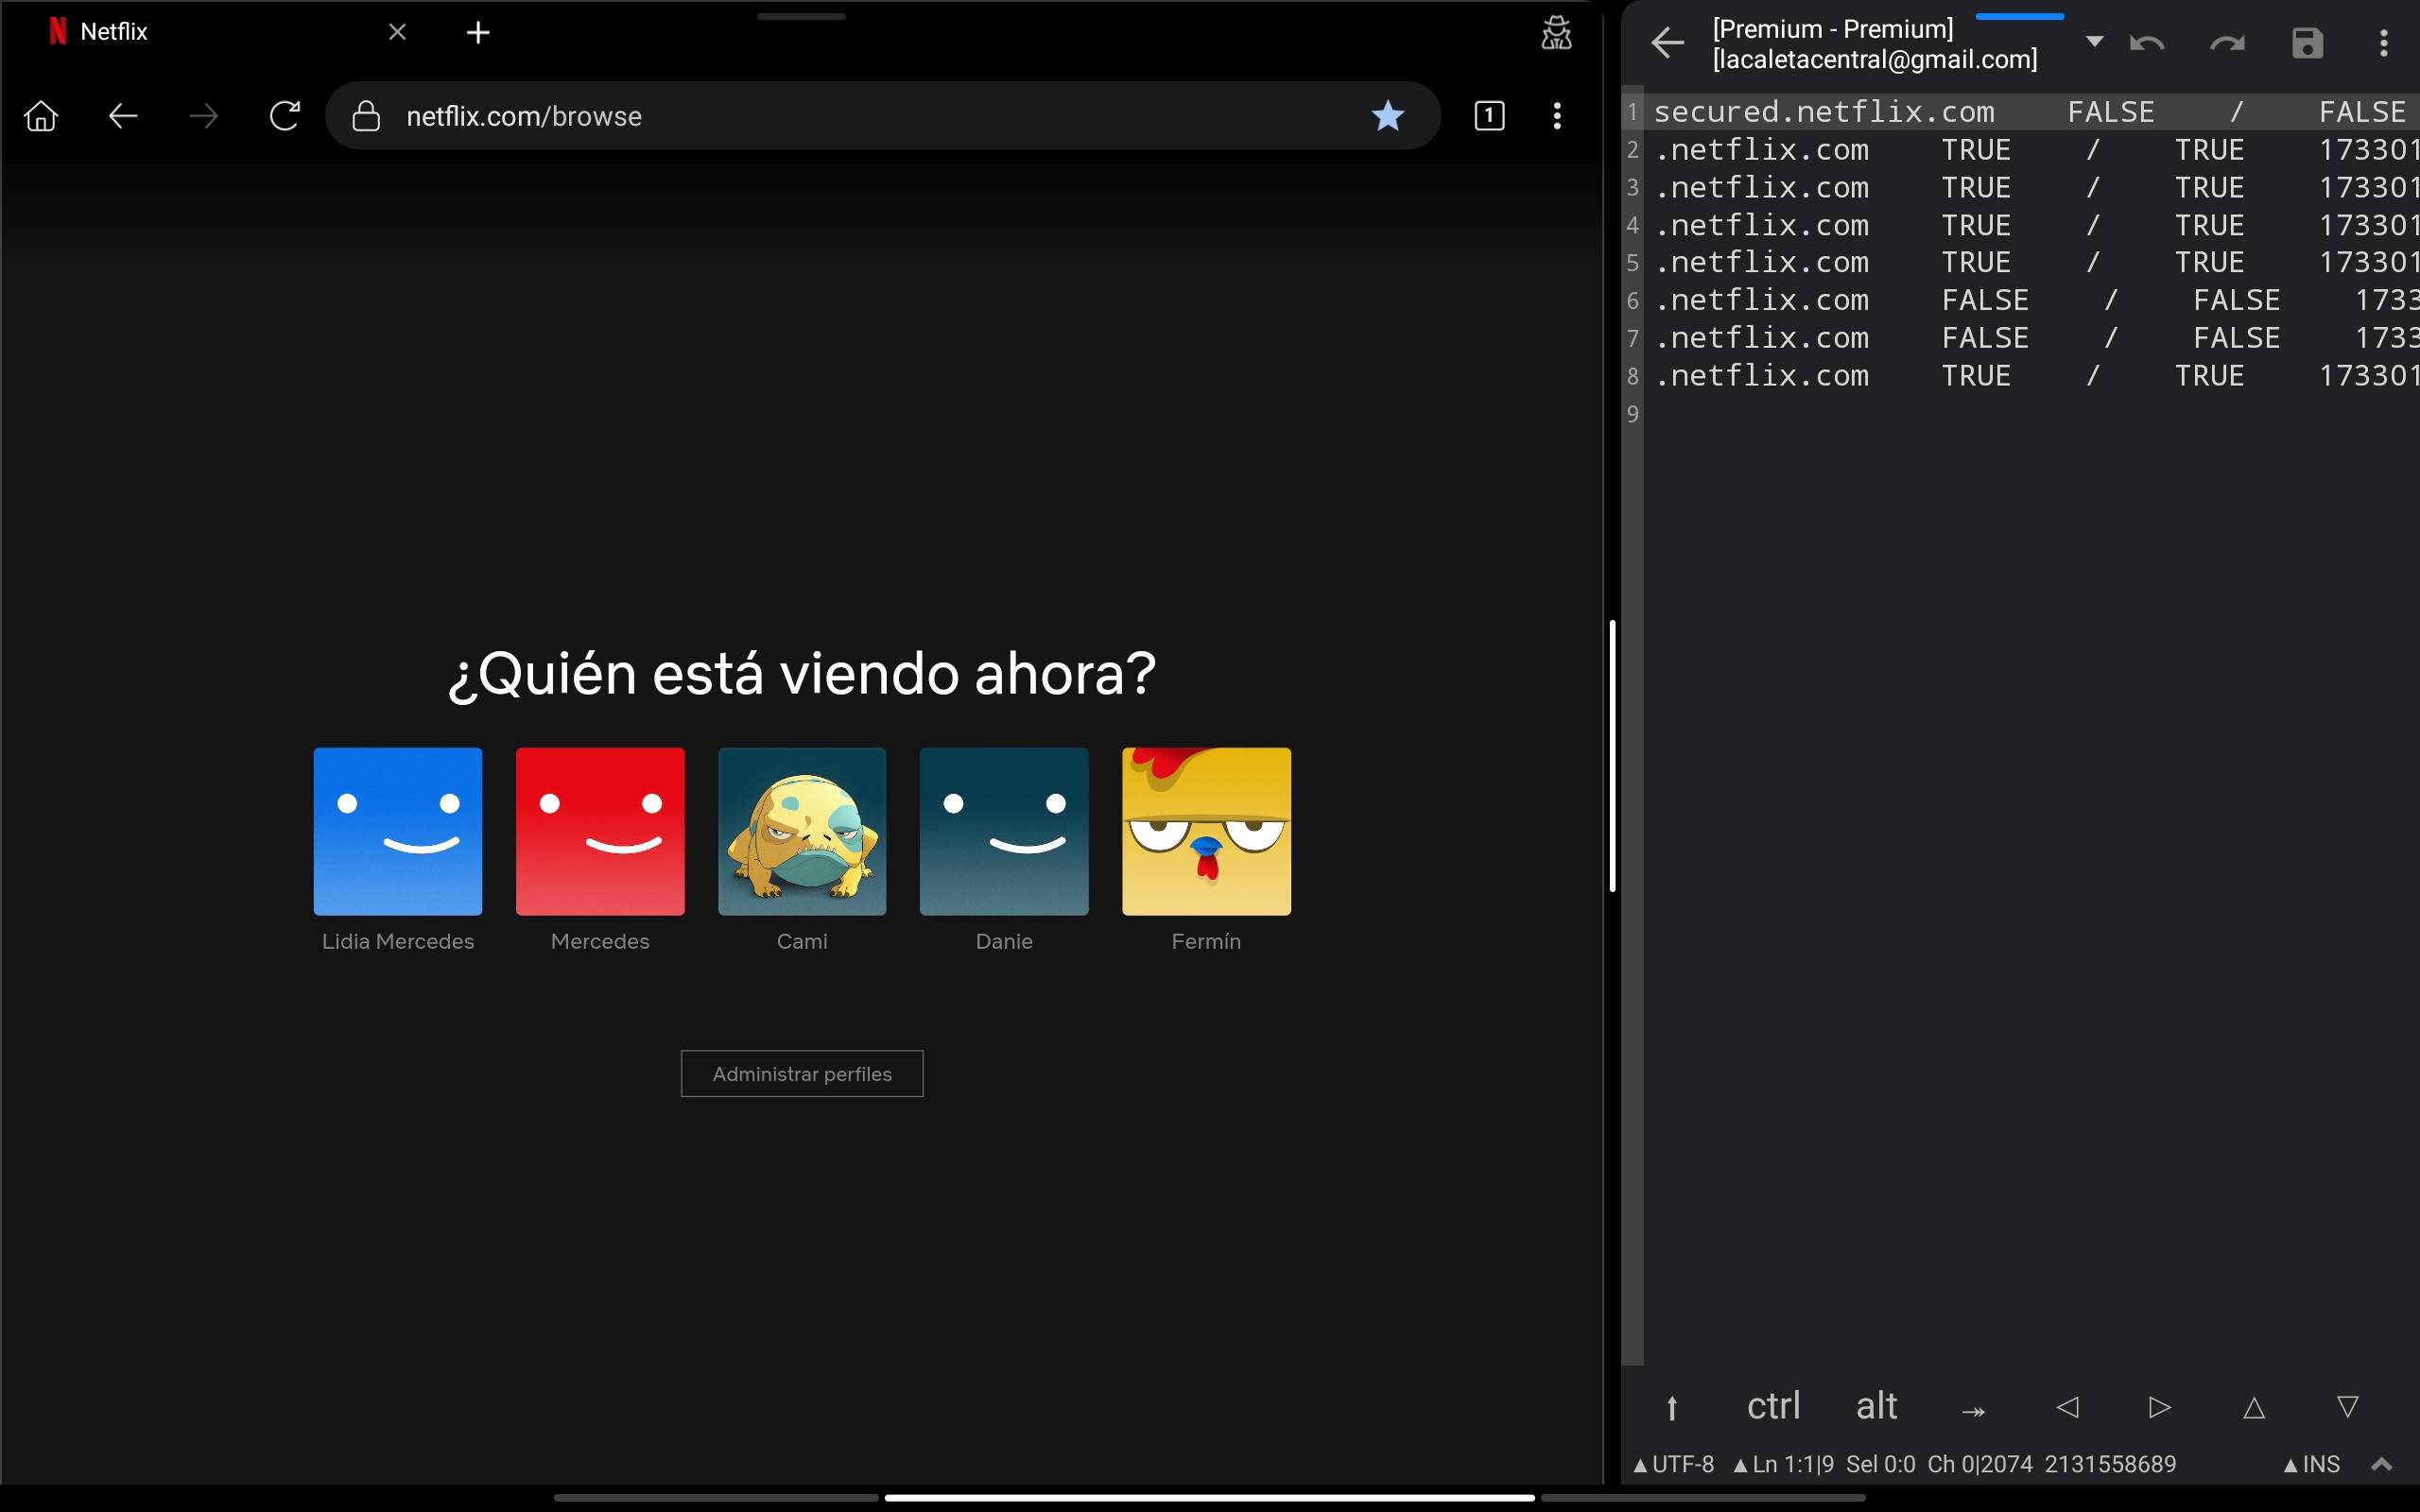This screenshot has height=1512, width=2420.
Task: Reload the Netflix page
Action: pos(285,116)
